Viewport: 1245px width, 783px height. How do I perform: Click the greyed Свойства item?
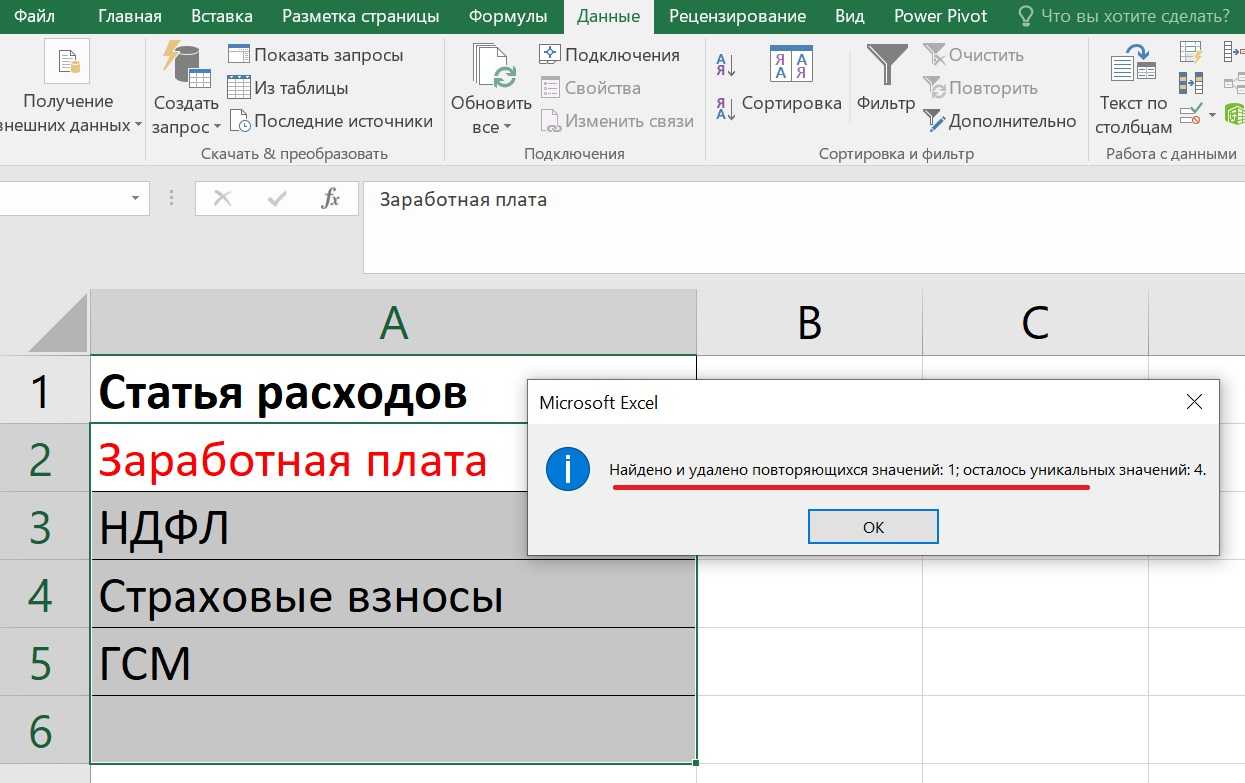[x=591, y=88]
